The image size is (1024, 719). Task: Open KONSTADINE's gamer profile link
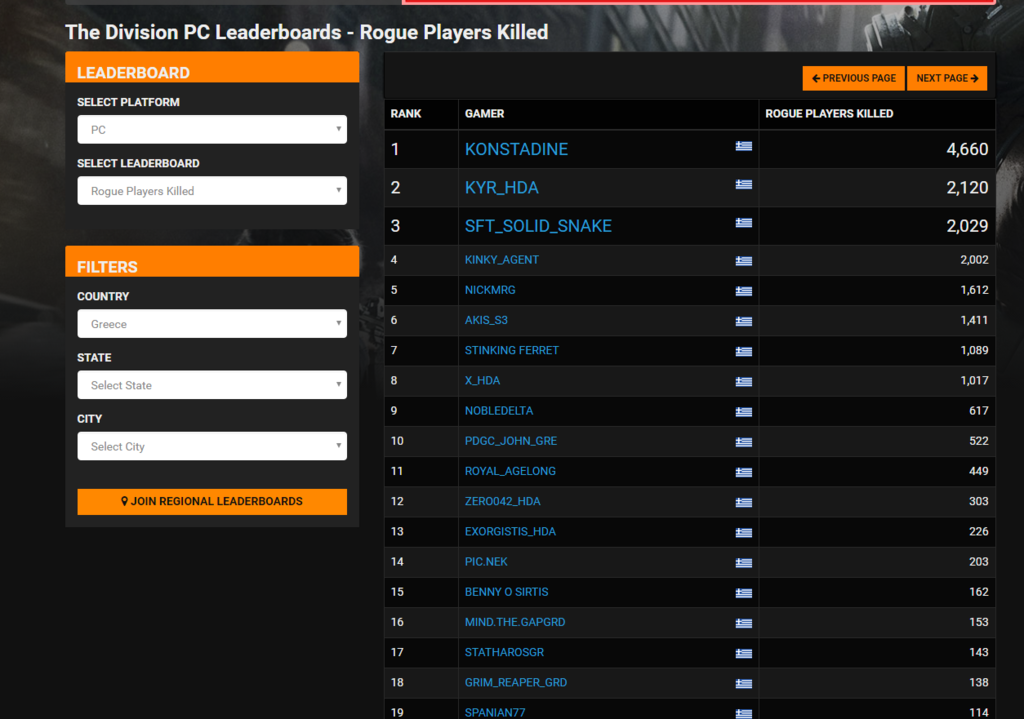coord(516,149)
